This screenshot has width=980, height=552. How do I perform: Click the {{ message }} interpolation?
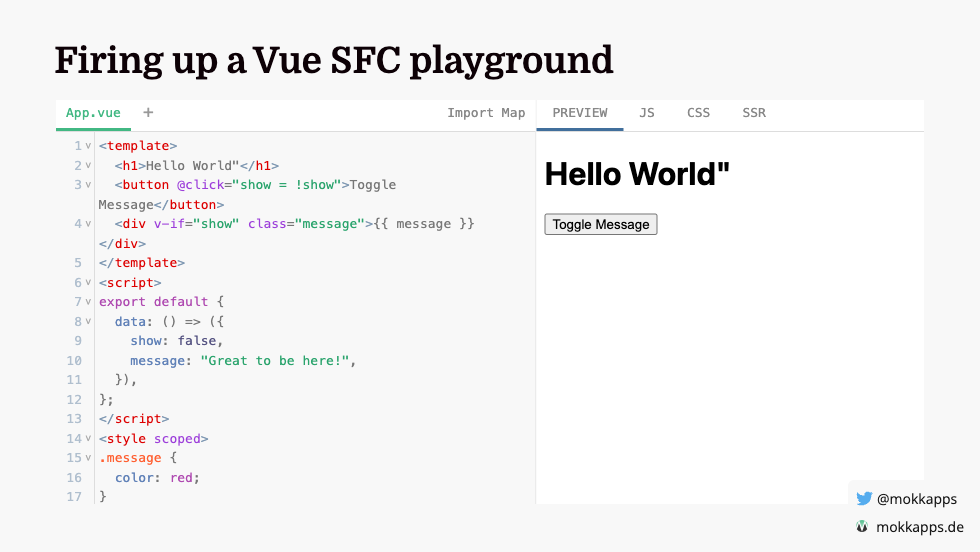(424, 224)
